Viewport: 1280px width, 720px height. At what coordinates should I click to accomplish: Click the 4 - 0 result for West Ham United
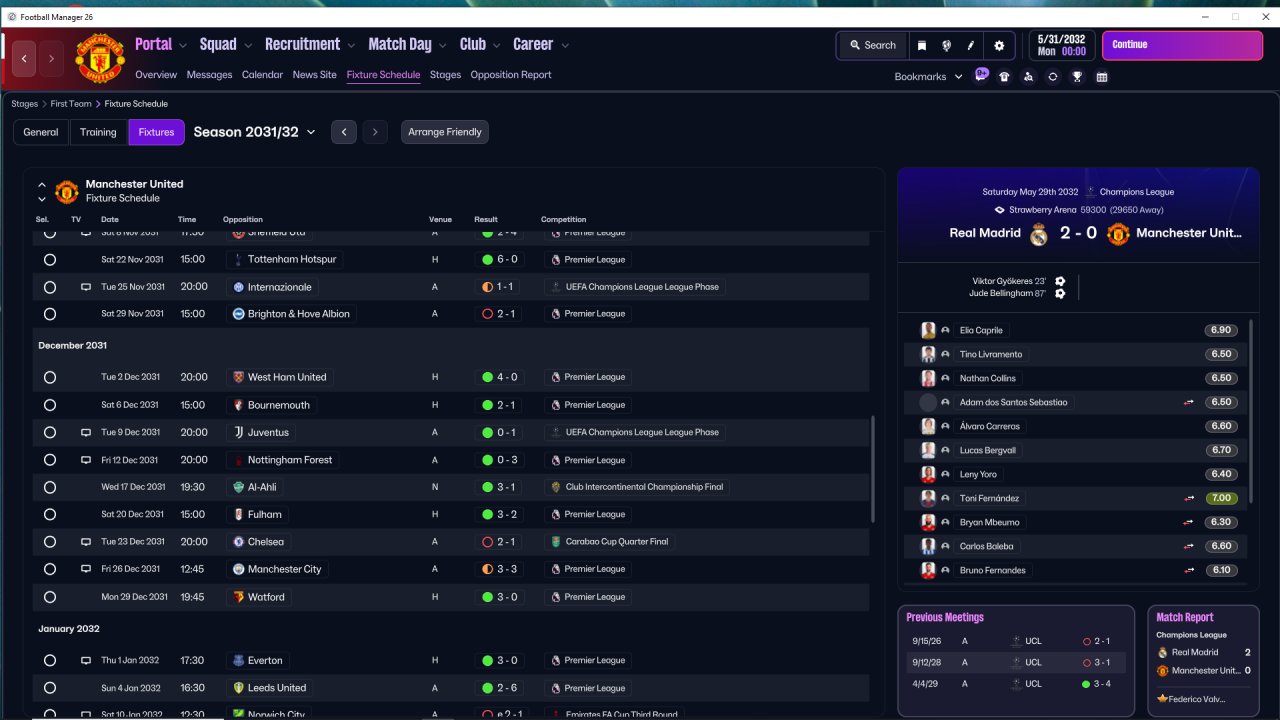[500, 377]
